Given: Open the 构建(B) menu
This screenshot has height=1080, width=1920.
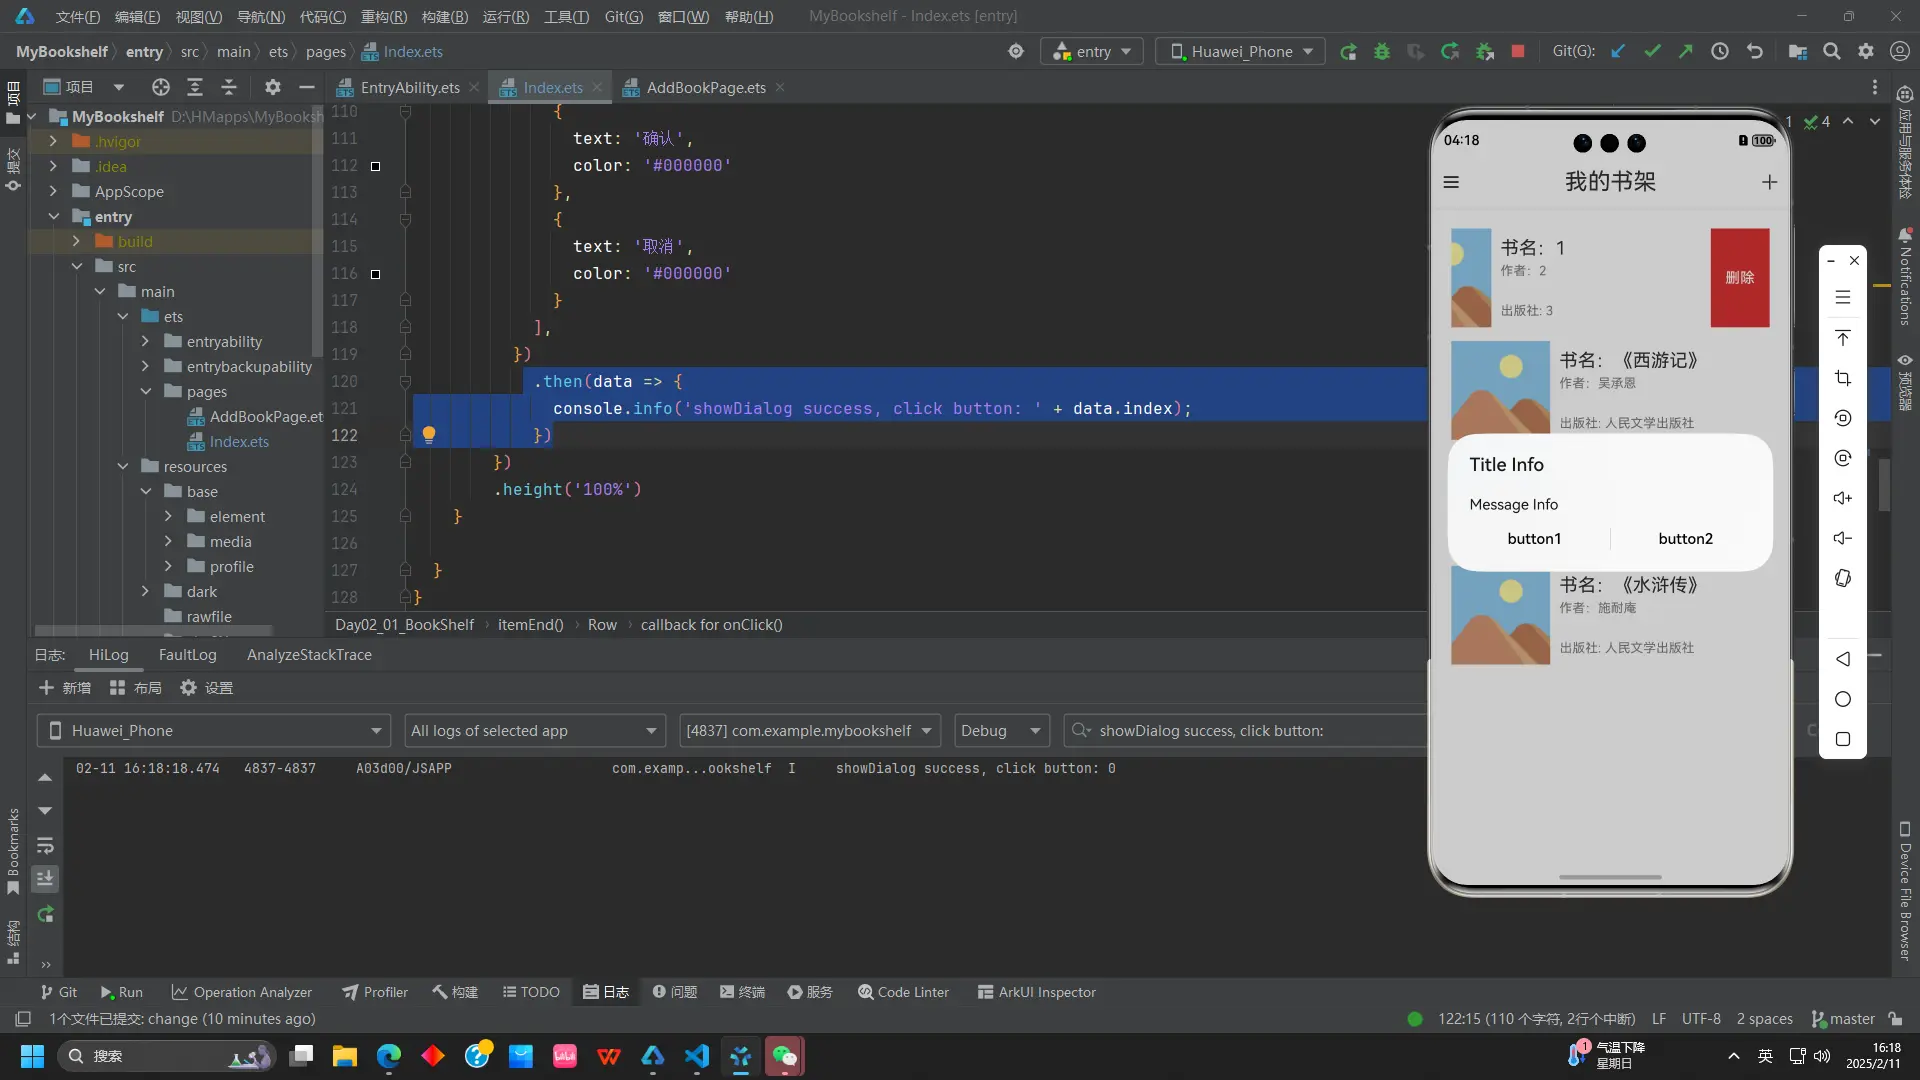Looking at the screenshot, I should [x=444, y=16].
